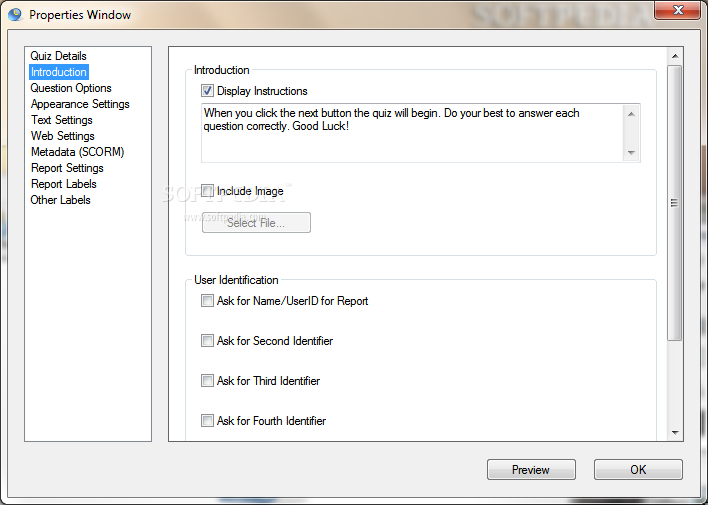Screen dimensions: 708x505
Task: Uncheck Display Instructions
Action: 207,91
